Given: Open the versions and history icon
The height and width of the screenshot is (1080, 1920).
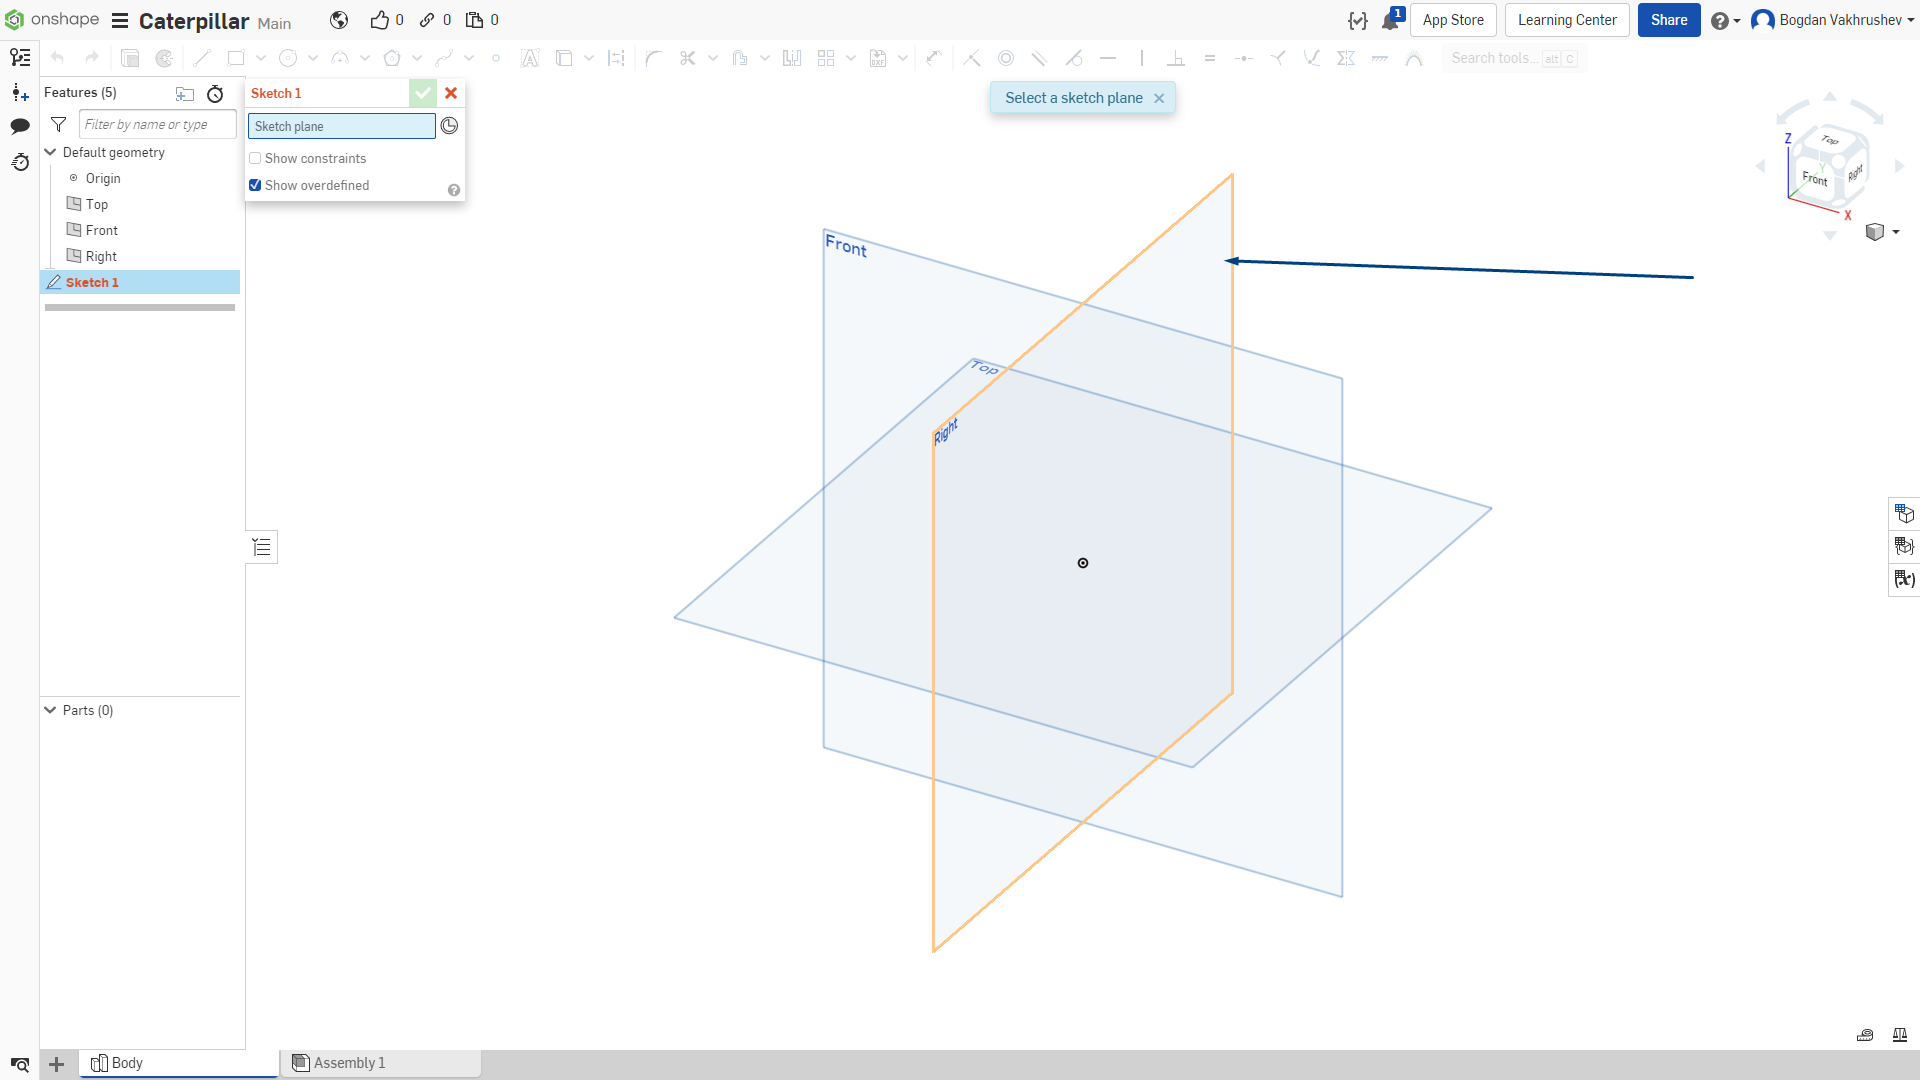Looking at the screenshot, I should pos(20,161).
